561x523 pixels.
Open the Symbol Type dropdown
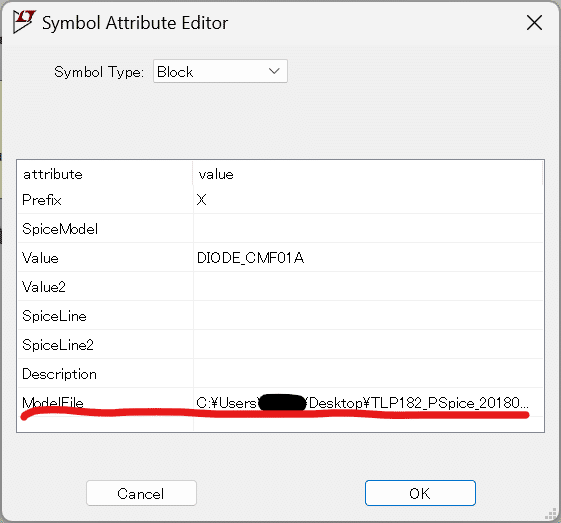coord(220,72)
